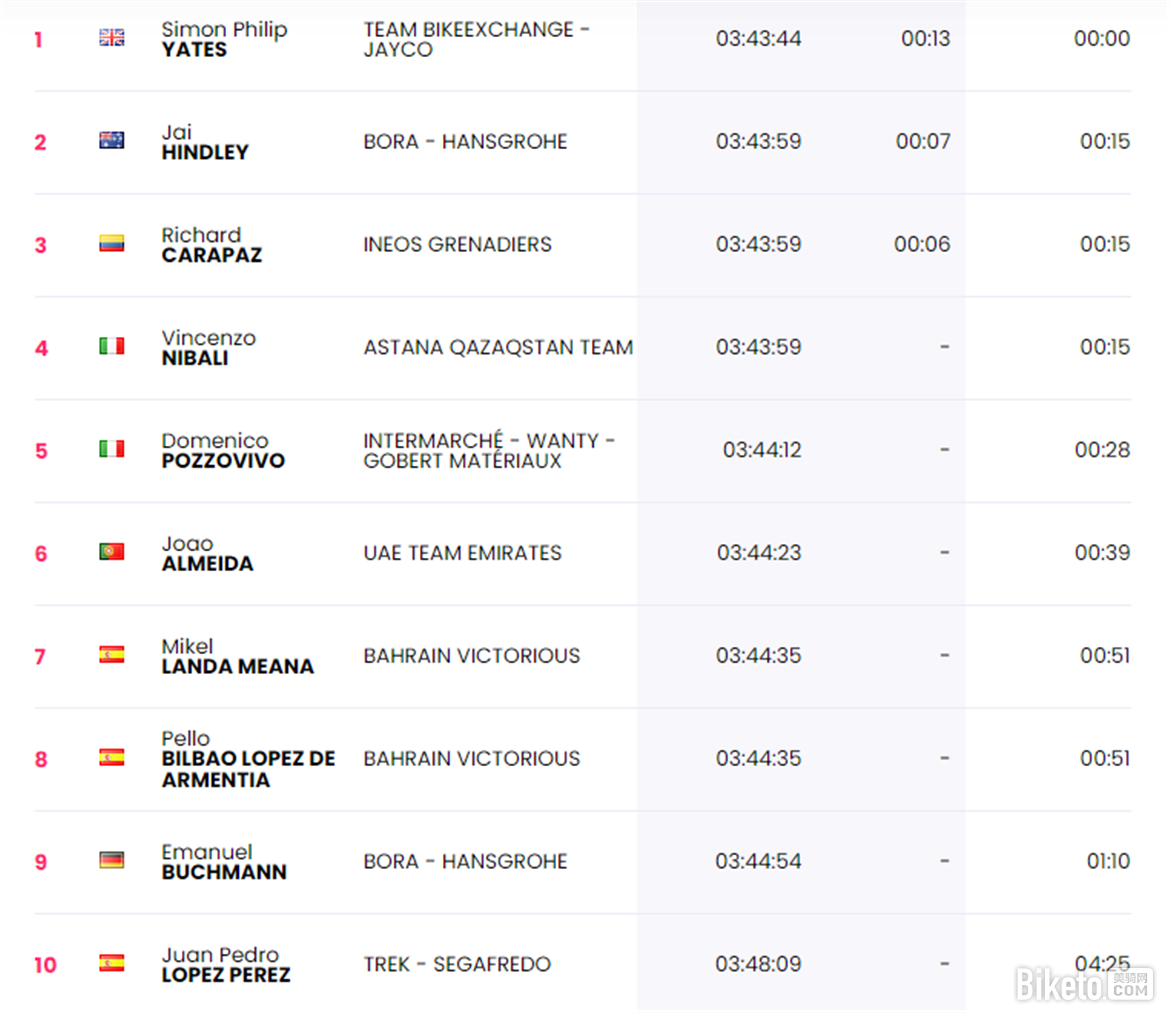Open rider Jai Hindley's name

205,142
